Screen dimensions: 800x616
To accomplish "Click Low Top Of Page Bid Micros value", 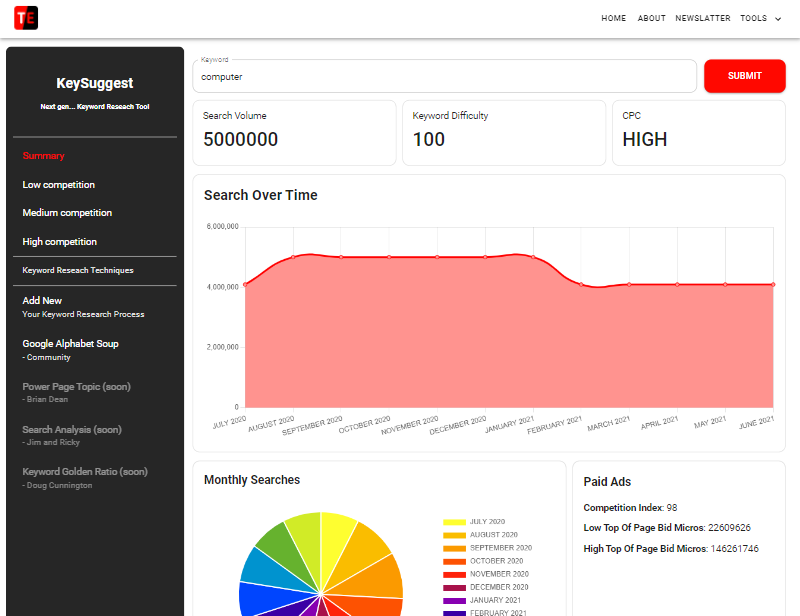I will click(729, 528).
